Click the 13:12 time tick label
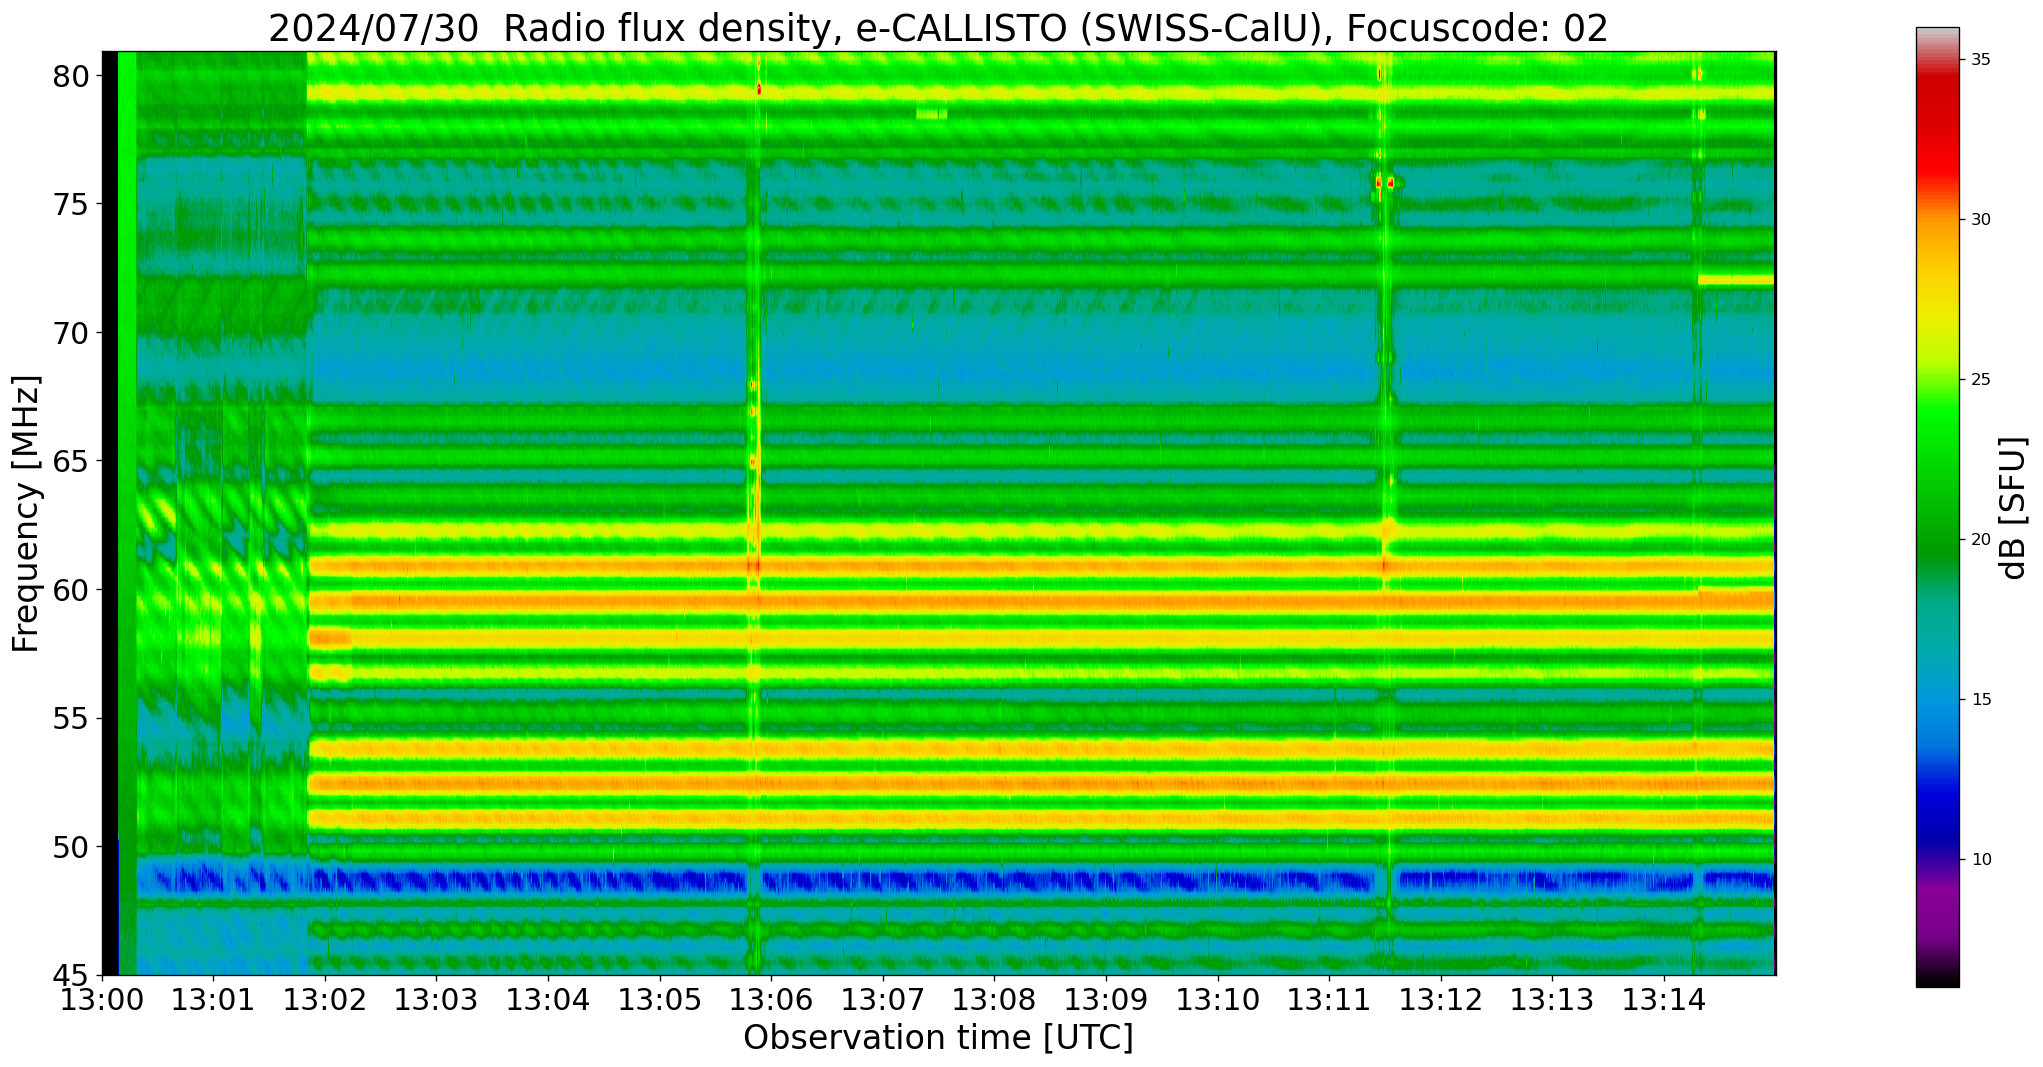Viewport: 2043px width, 1067px height. click(x=1441, y=999)
